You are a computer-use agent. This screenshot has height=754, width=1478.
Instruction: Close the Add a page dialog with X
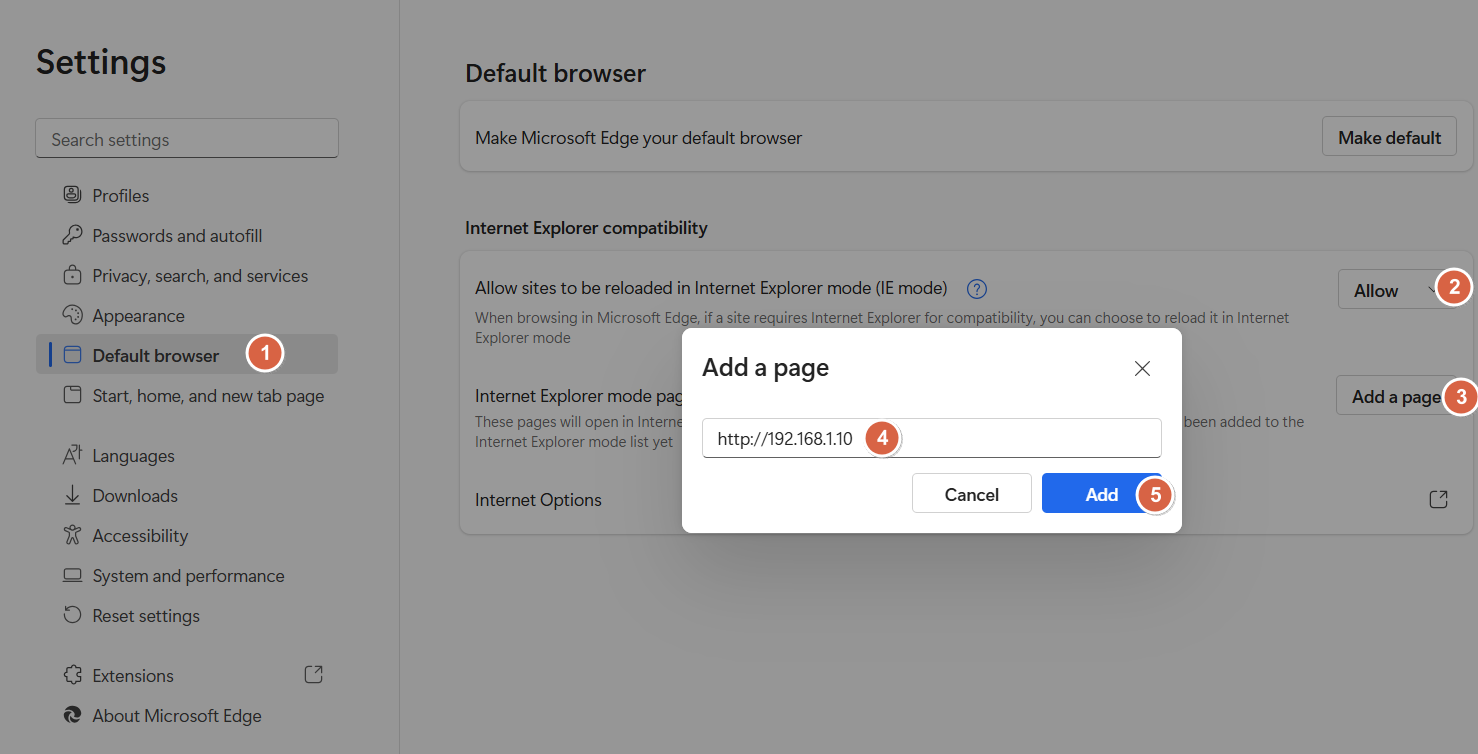point(1142,368)
